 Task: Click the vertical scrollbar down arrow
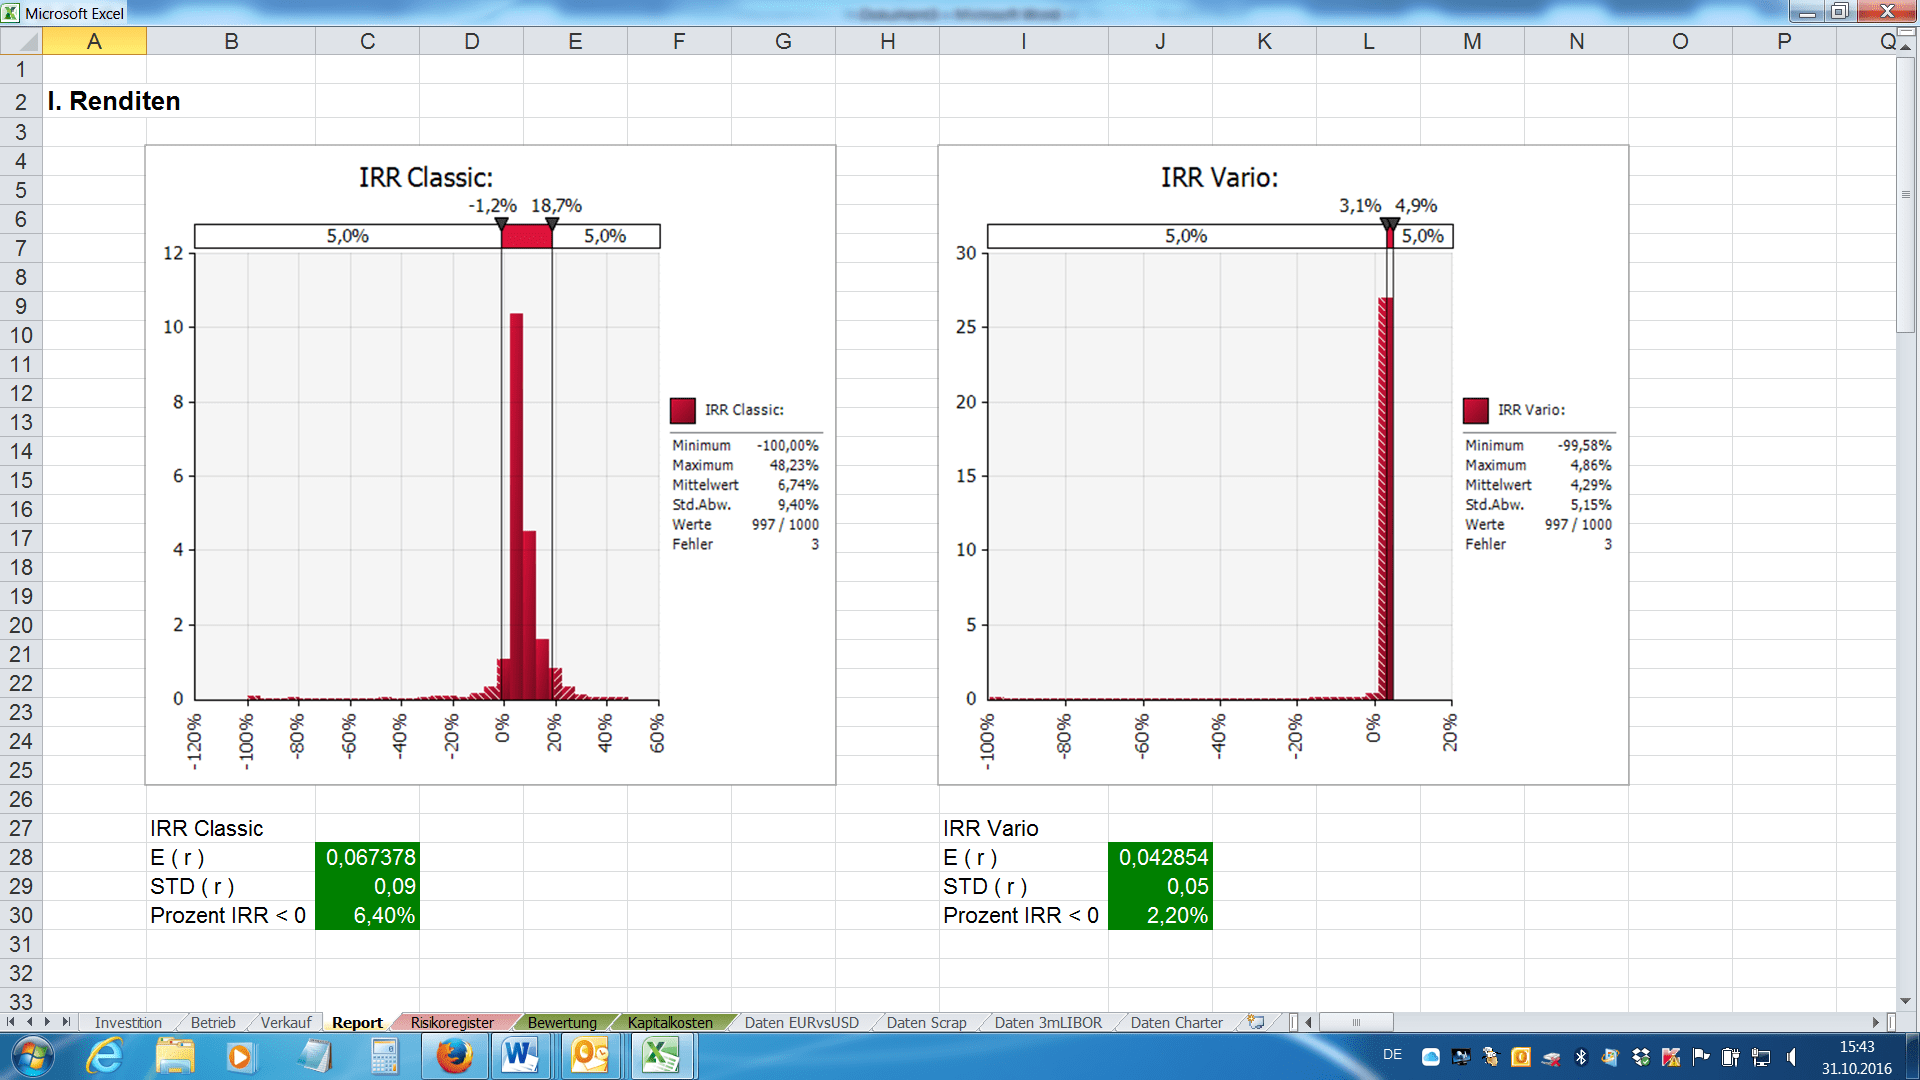click(x=1905, y=1001)
